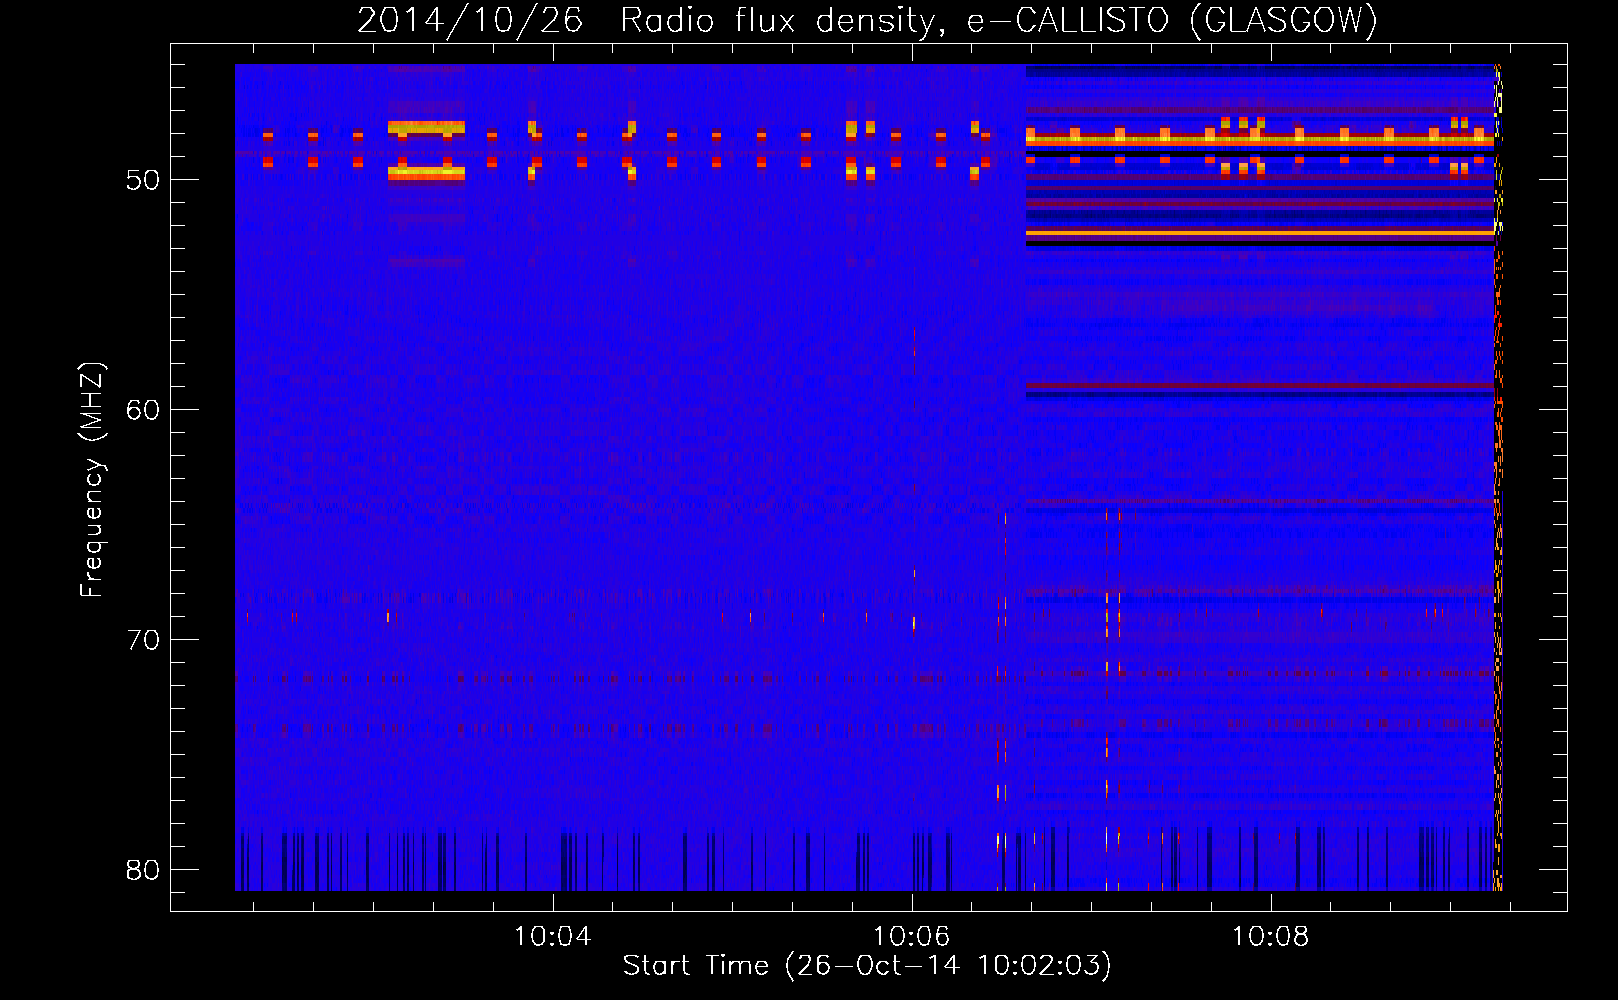Click the 'Start Time (26-Oct-14 10:02:03)' axis label
Screen dimensions: 1618x1000
pyautogui.click(x=867, y=966)
